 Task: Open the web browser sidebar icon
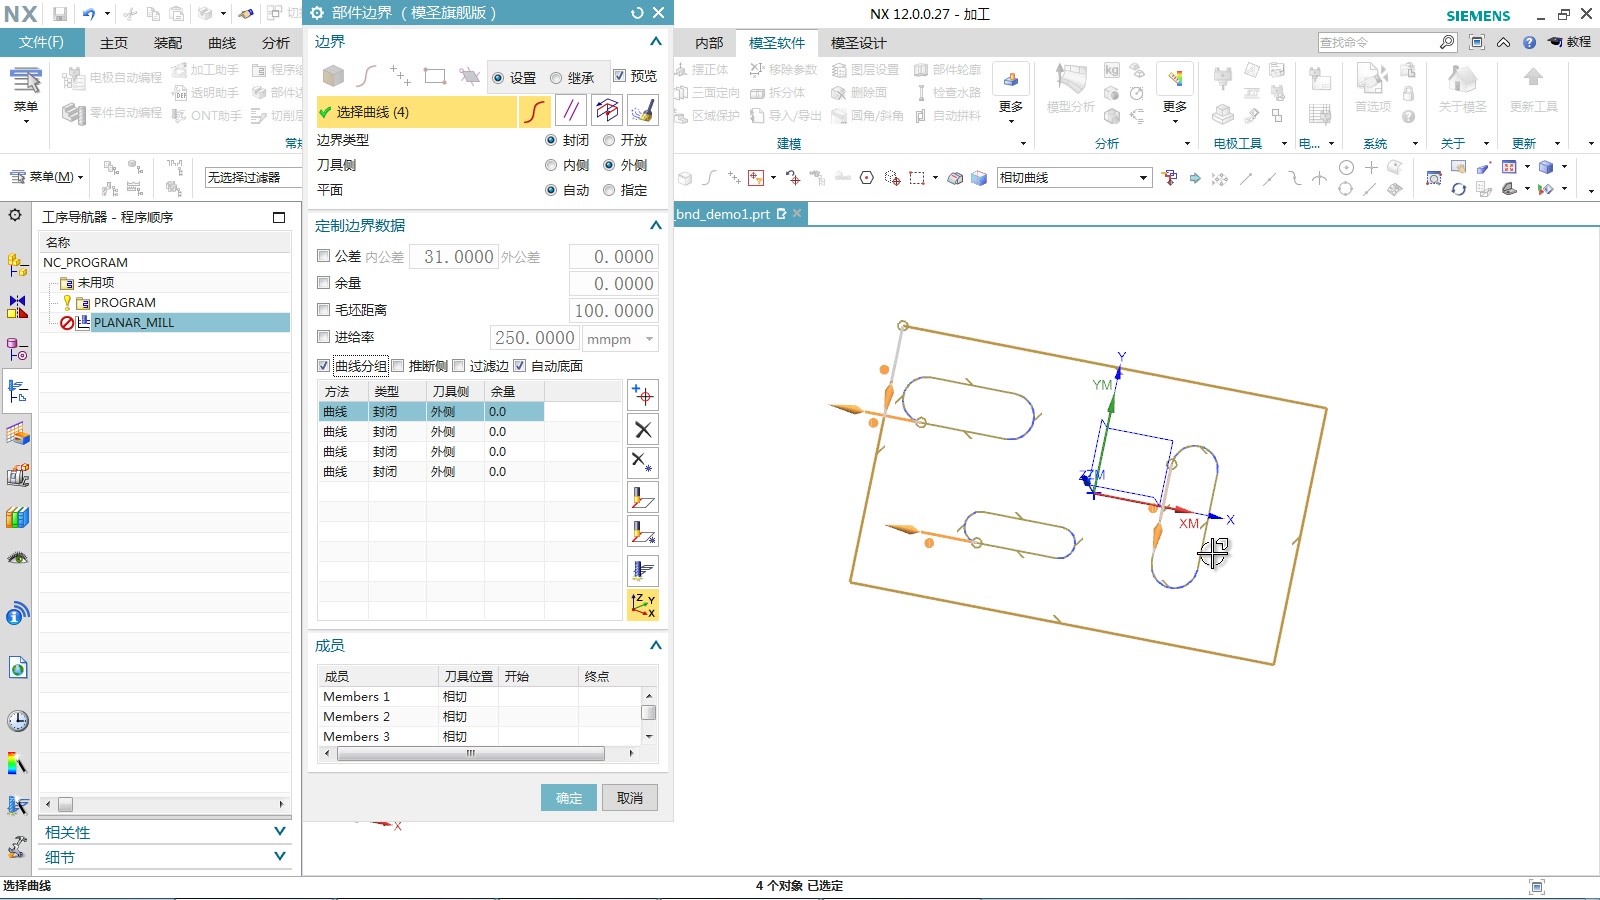[17, 667]
